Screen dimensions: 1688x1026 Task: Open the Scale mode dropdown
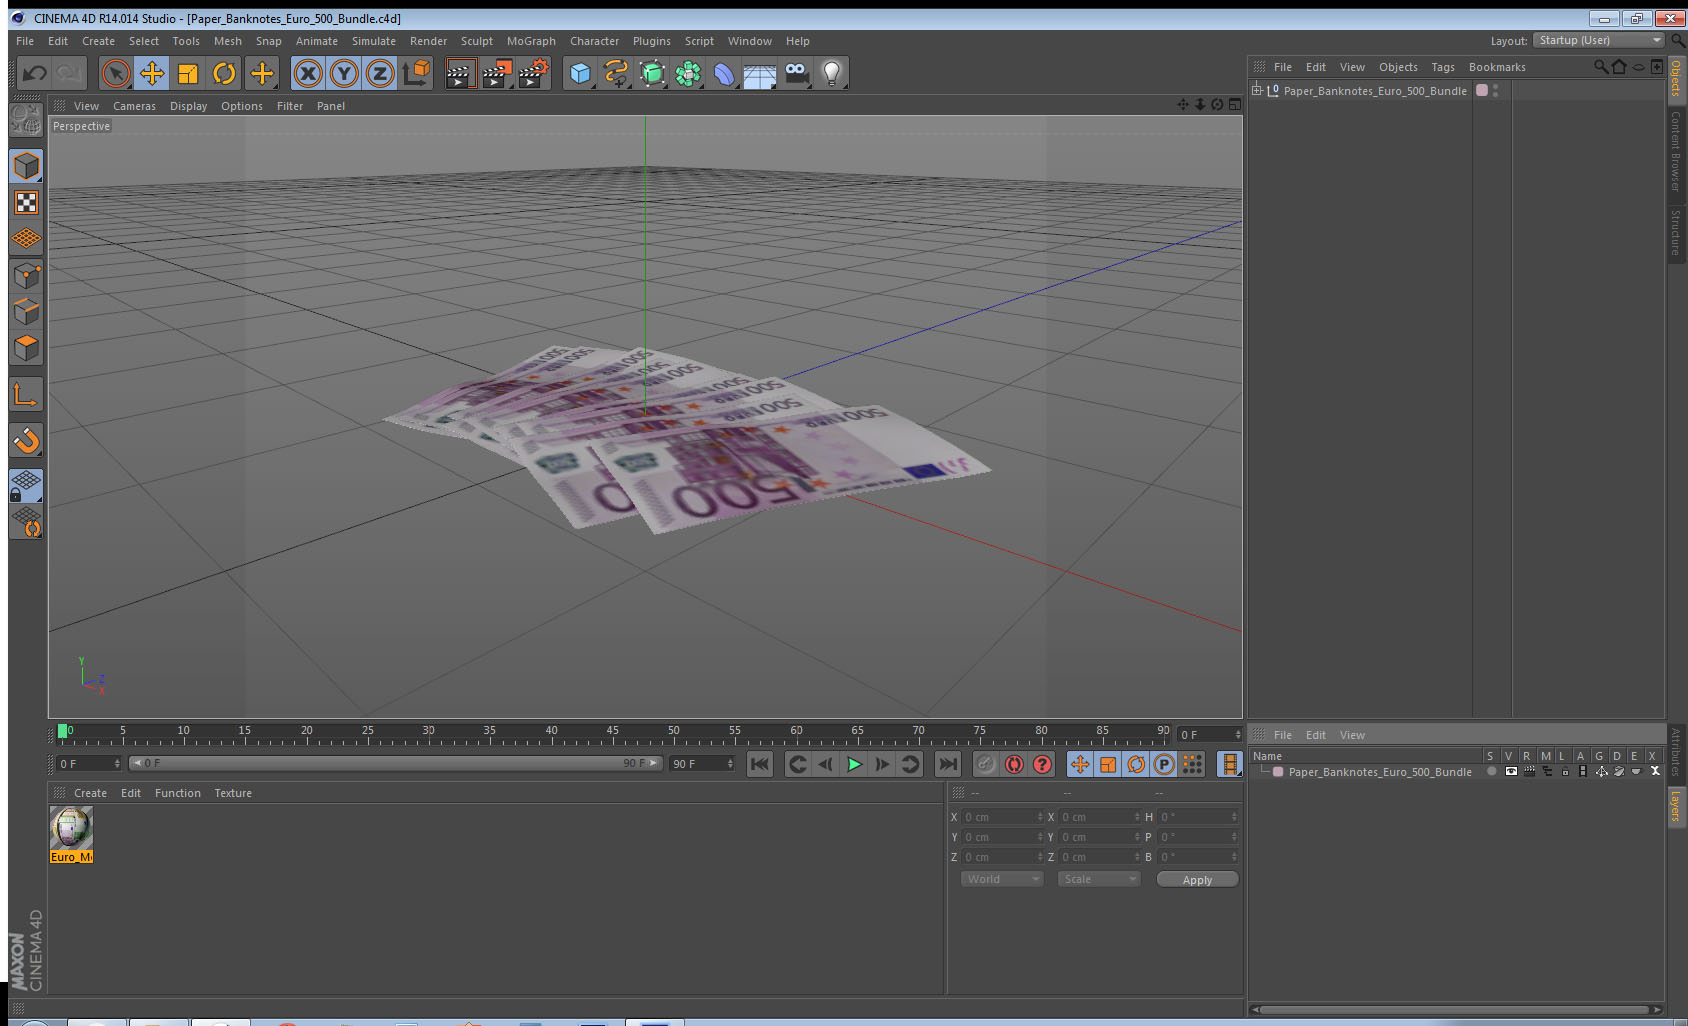1099,879
